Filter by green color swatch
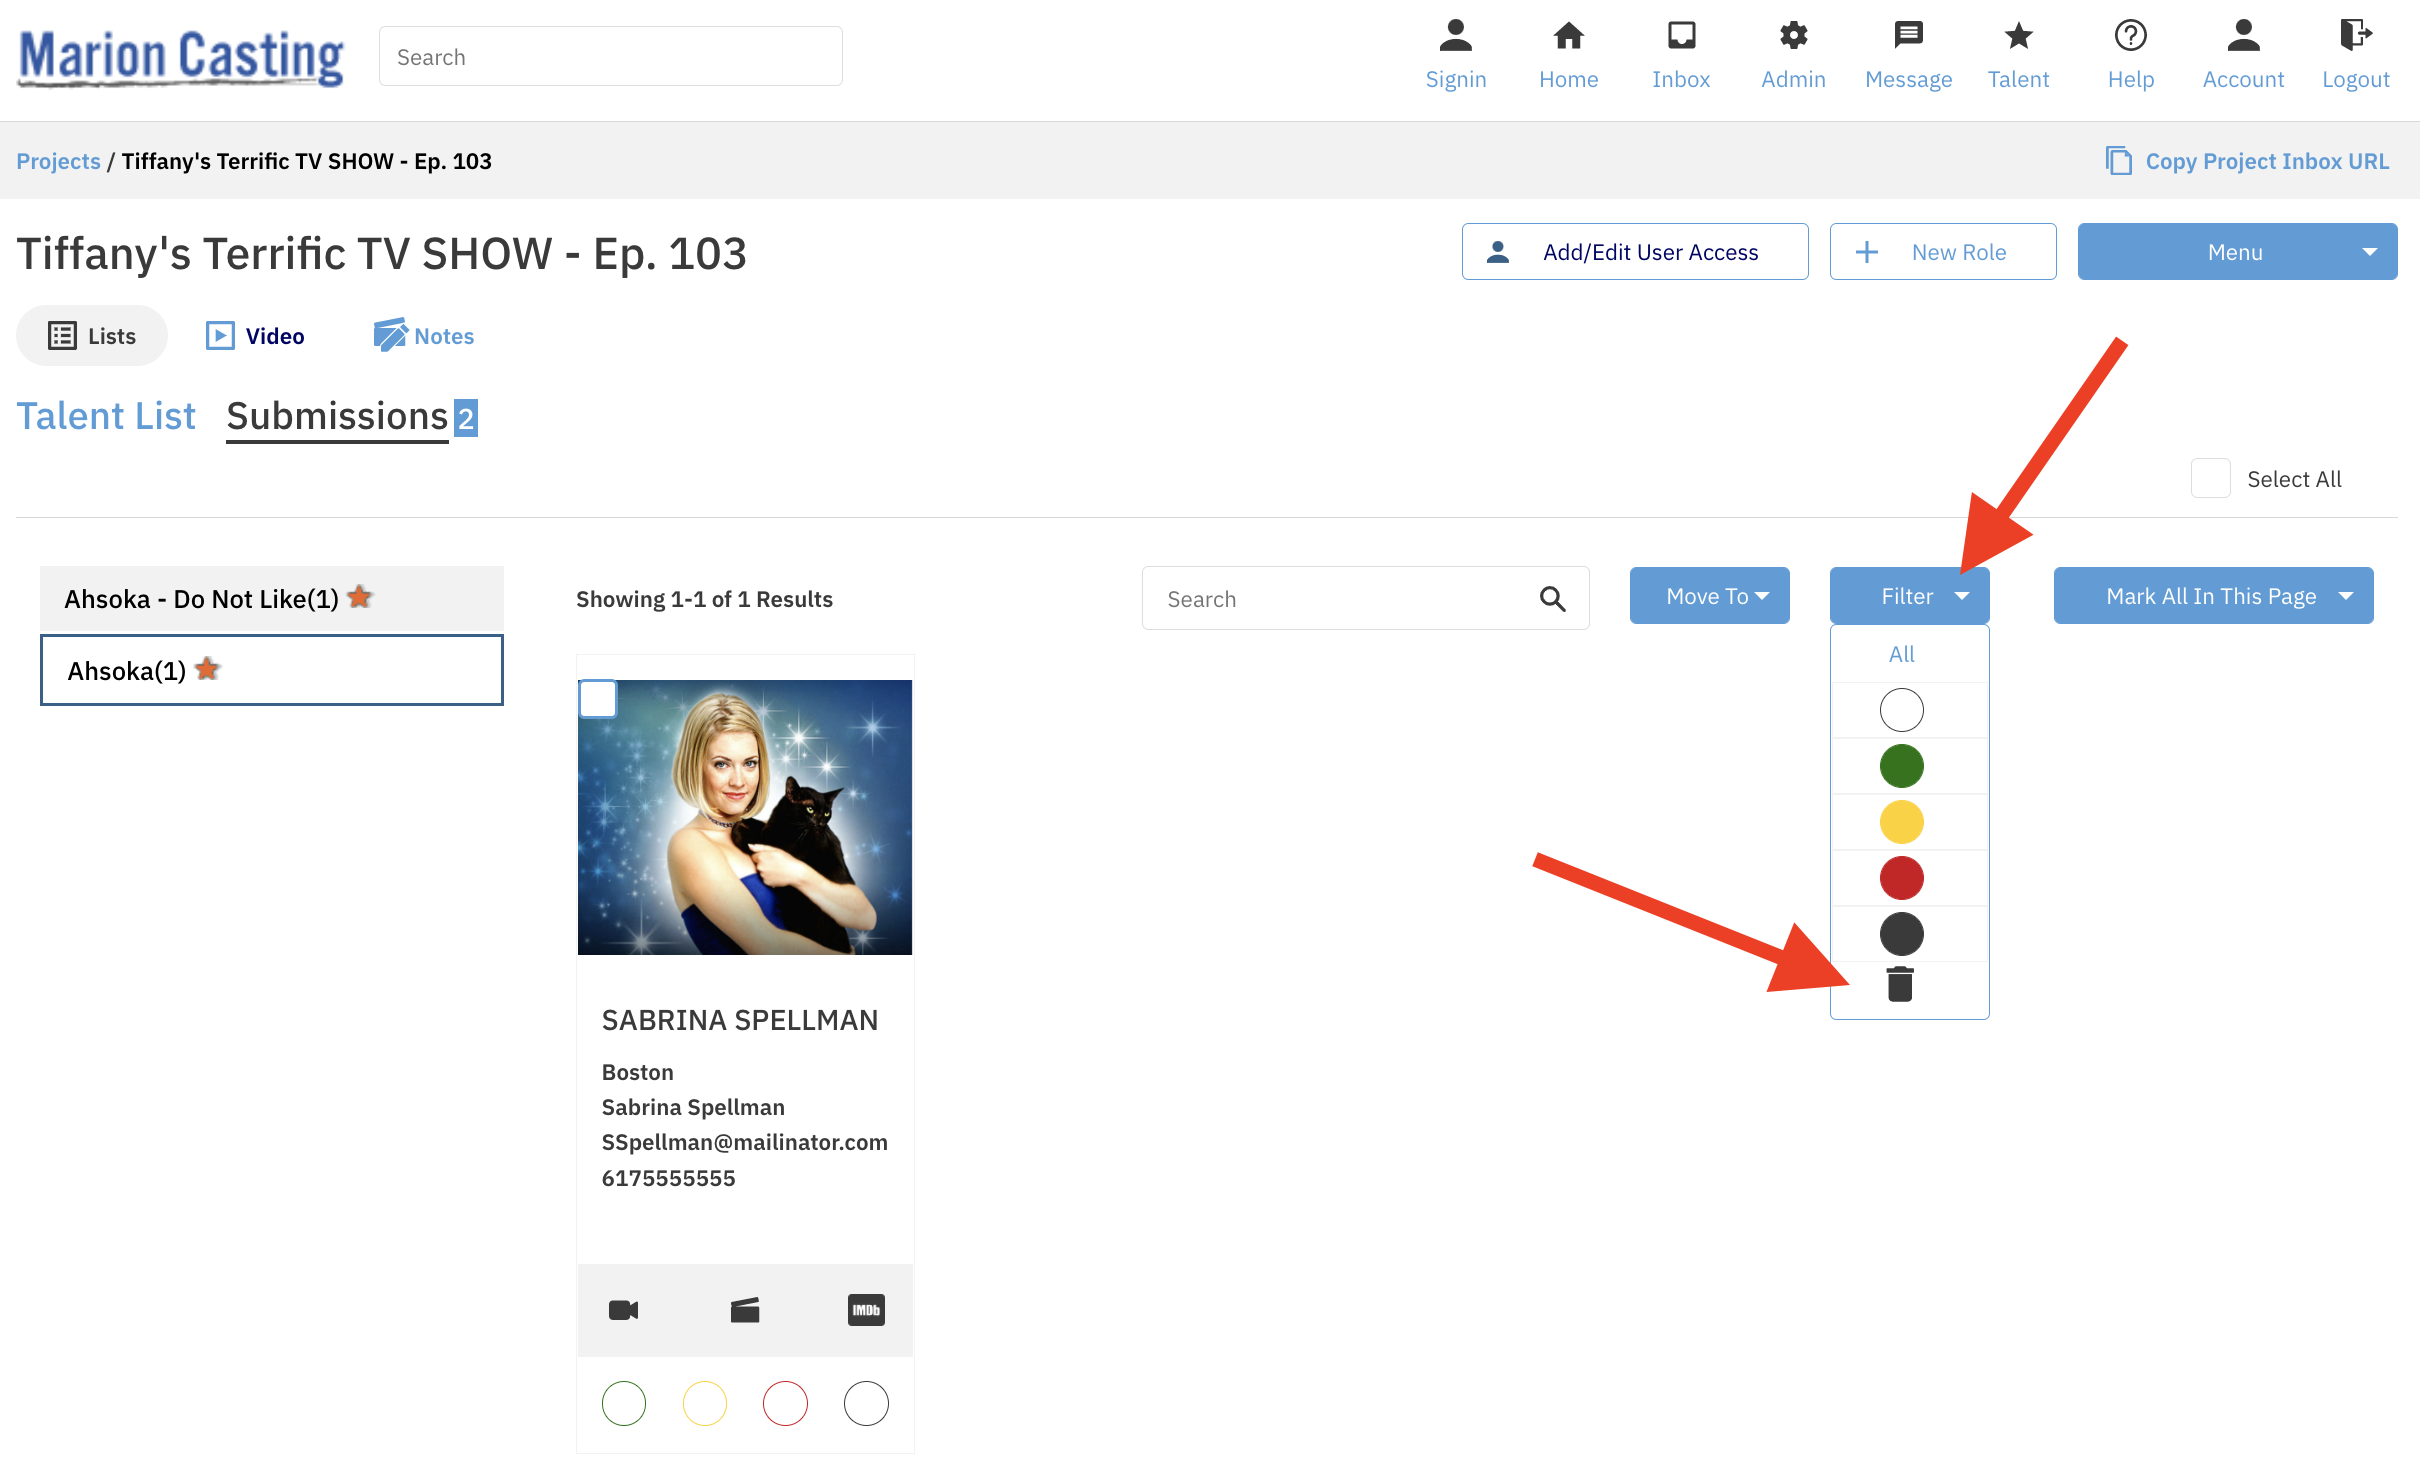 pyautogui.click(x=1901, y=766)
